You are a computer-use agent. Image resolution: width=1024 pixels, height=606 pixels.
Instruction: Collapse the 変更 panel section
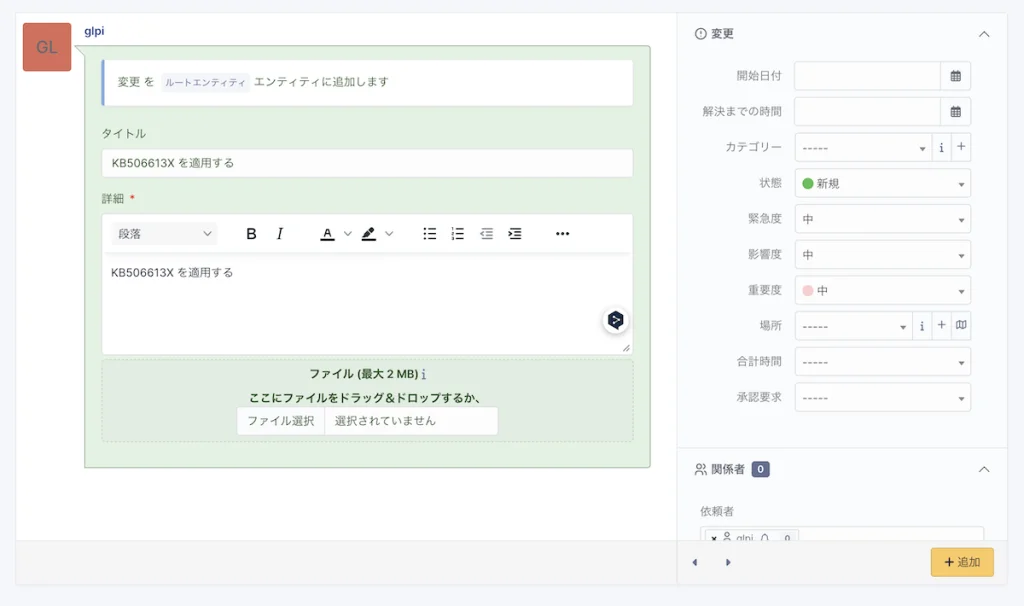coord(984,34)
